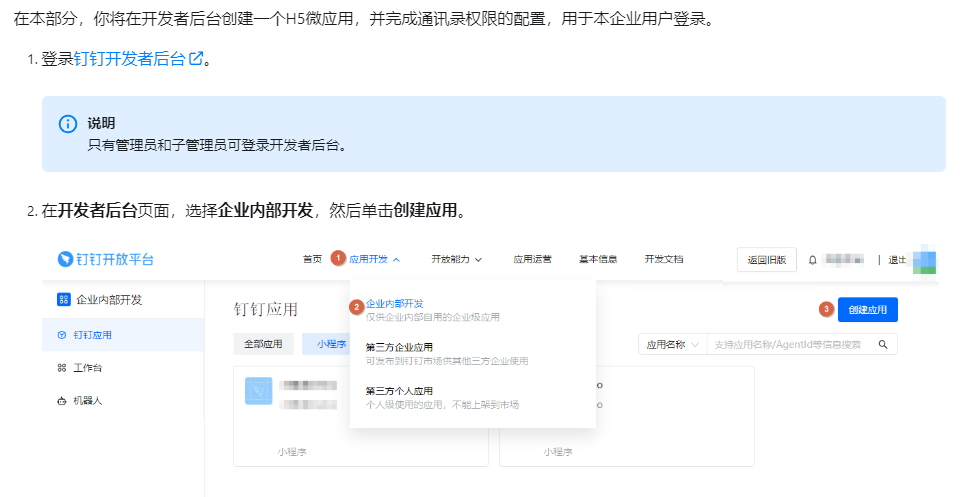Click the 钉钉应用 page heading
The image size is (976, 497).
(x=266, y=310)
